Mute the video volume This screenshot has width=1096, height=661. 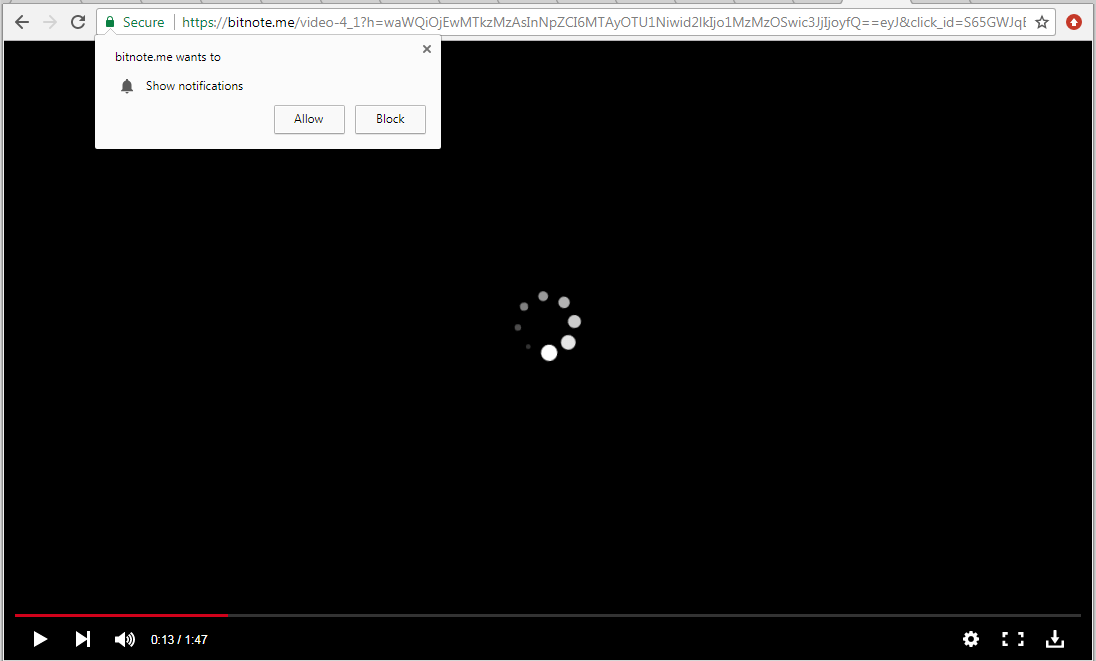click(x=124, y=639)
